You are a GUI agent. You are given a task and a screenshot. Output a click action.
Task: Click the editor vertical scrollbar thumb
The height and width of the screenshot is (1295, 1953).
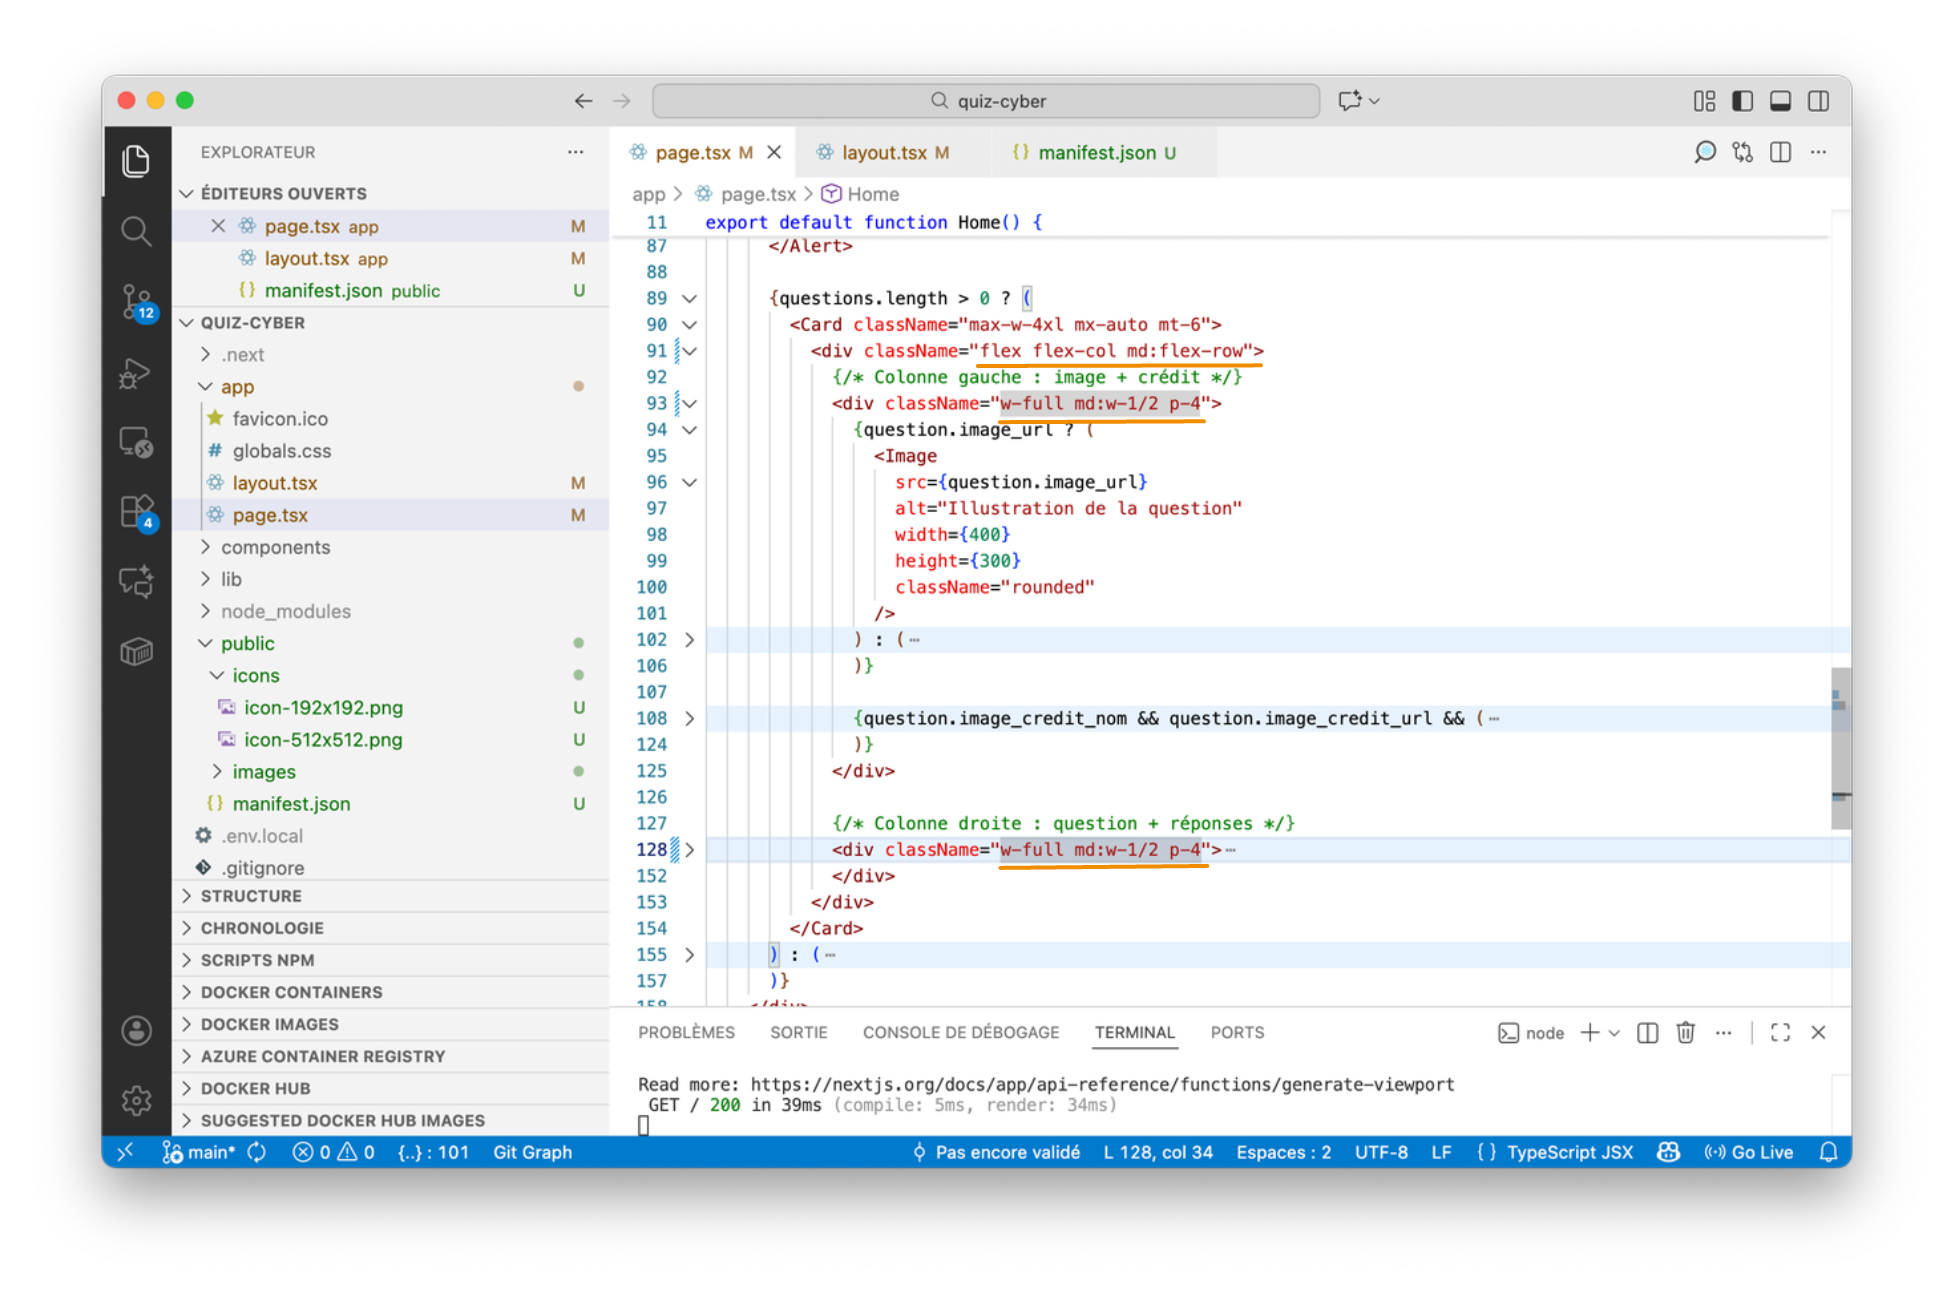tap(1839, 748)
